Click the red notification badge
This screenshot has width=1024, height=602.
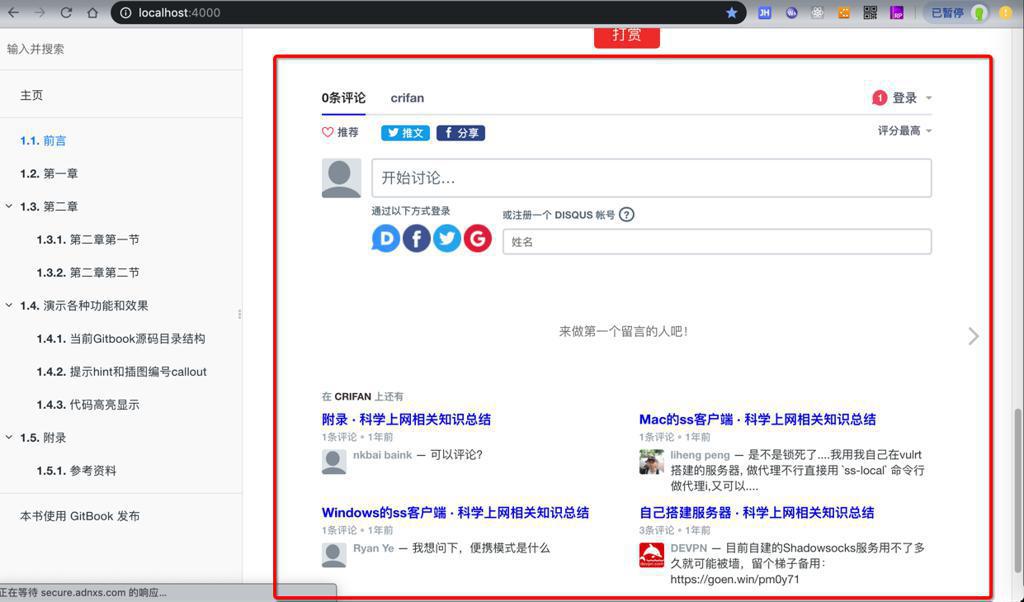879,98
